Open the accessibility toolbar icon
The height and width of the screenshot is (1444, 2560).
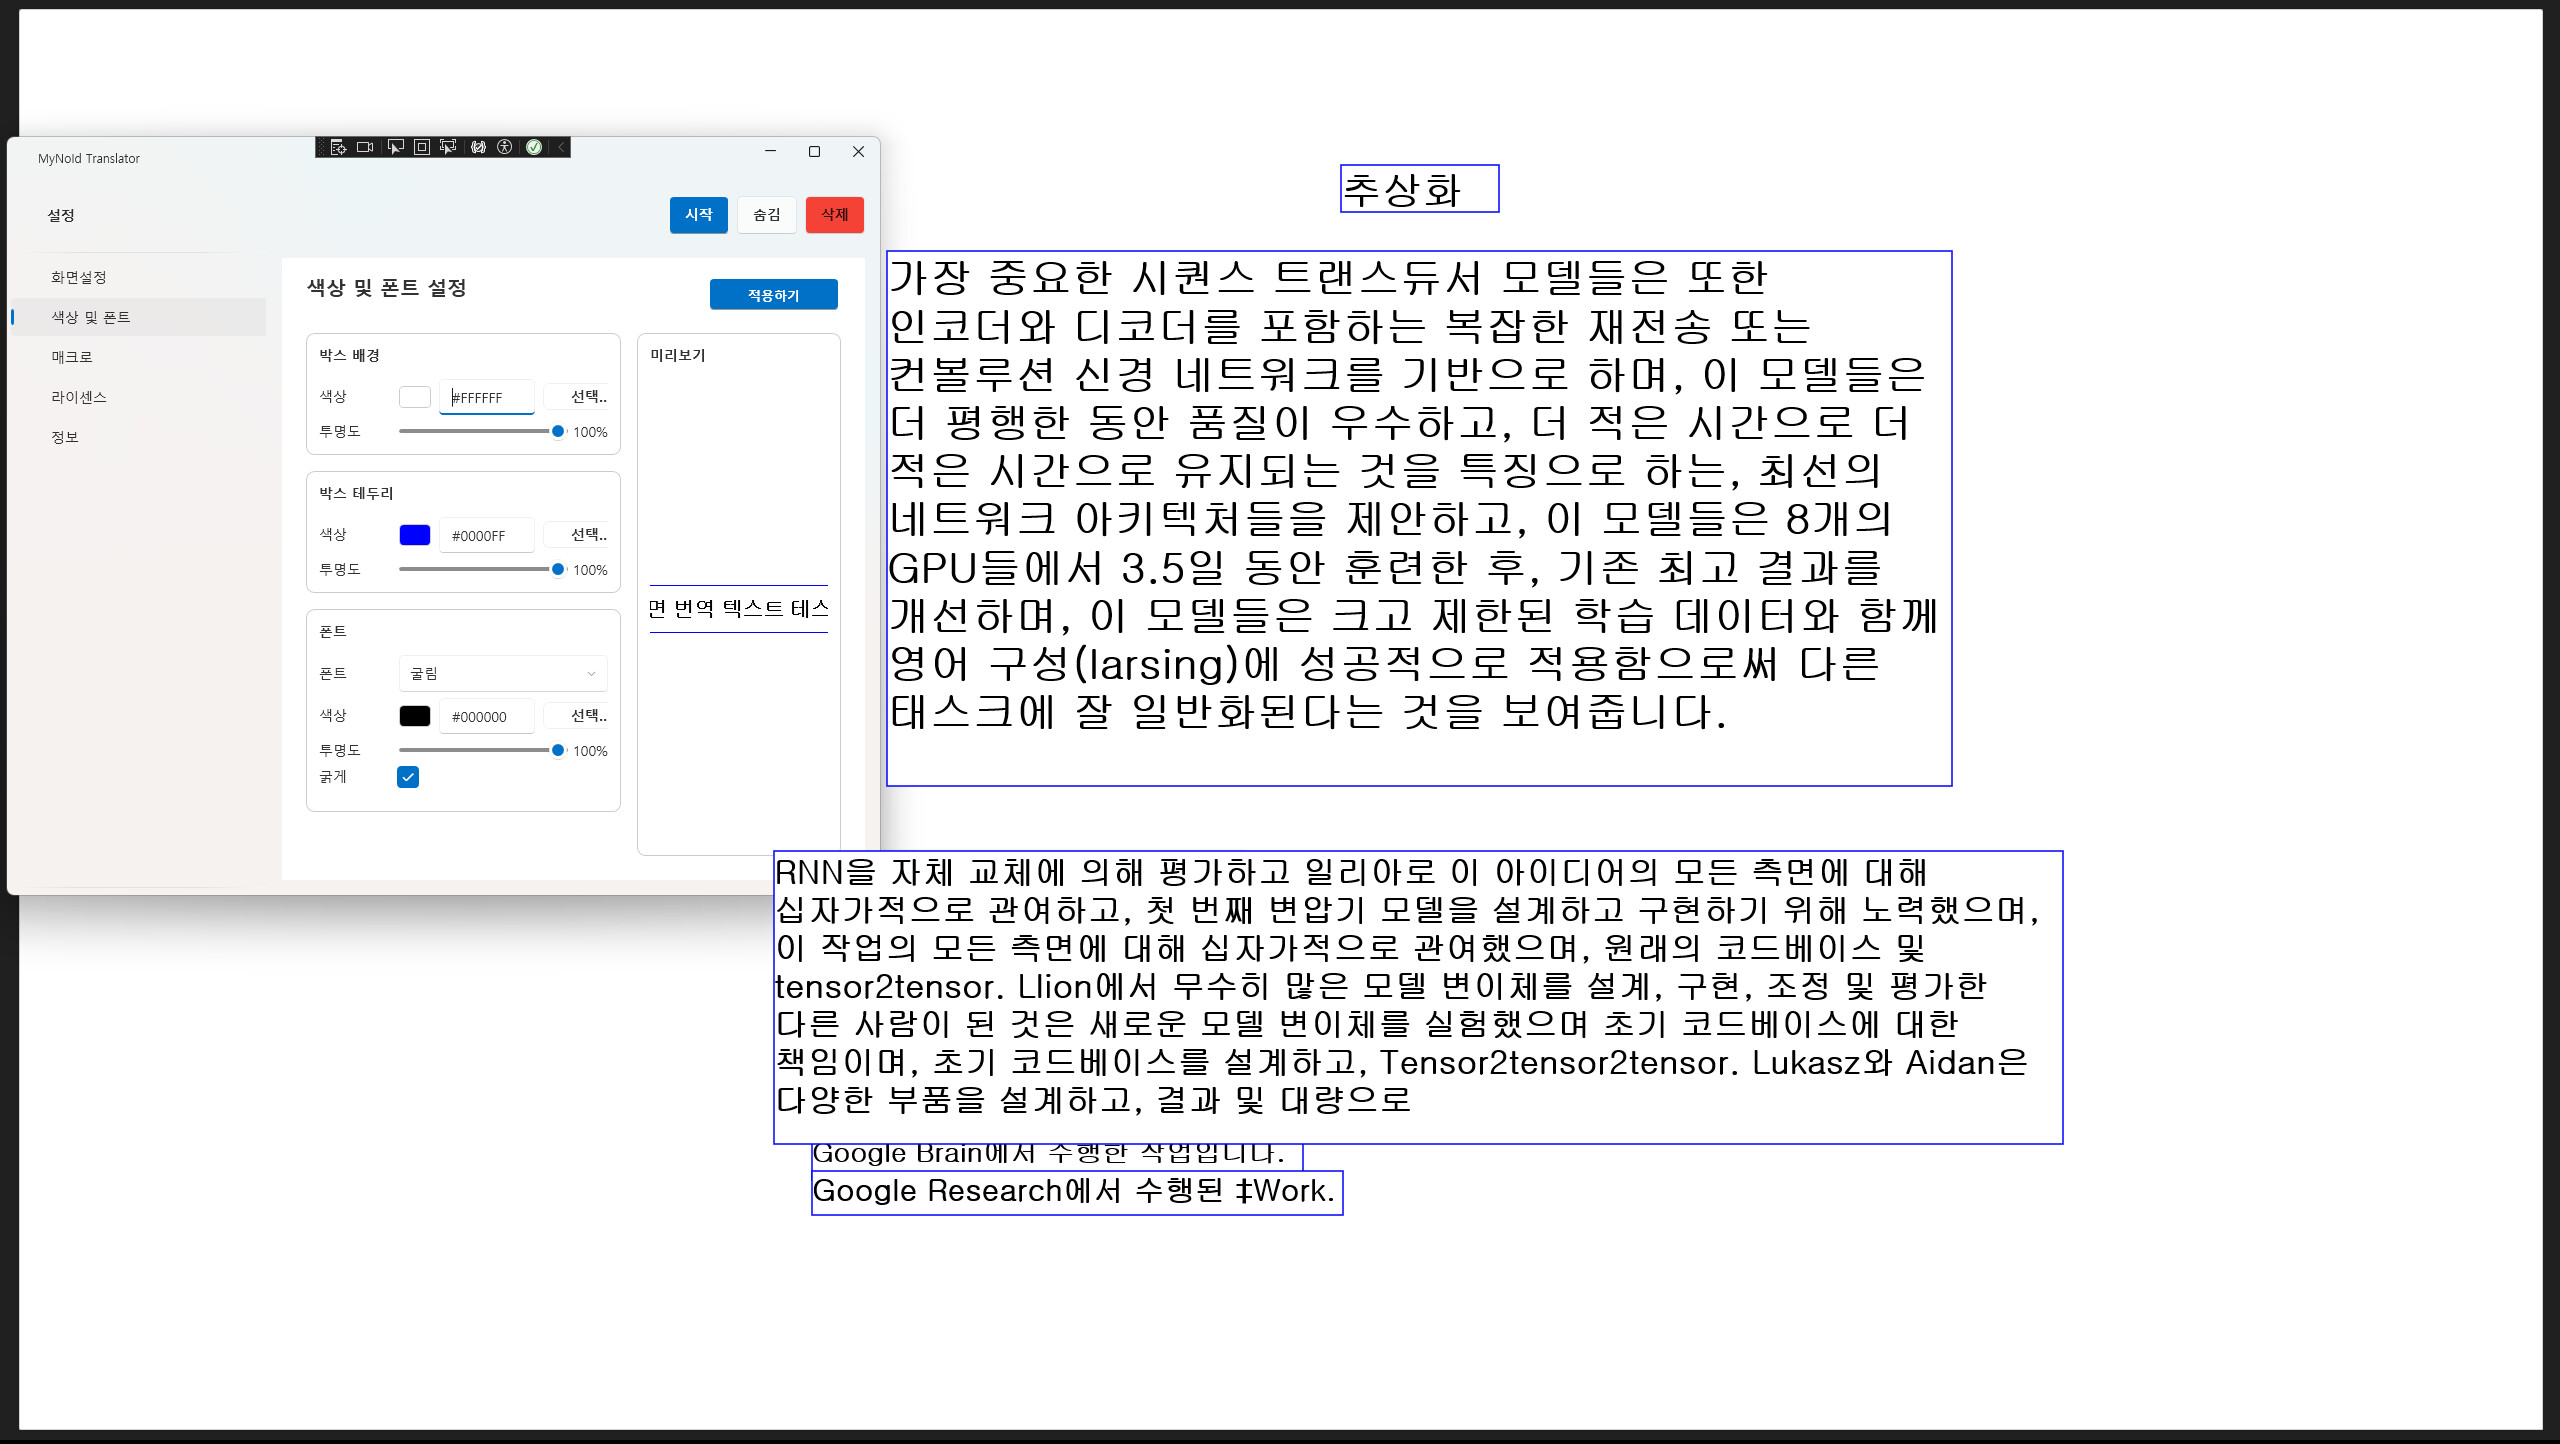pos(505,147)
